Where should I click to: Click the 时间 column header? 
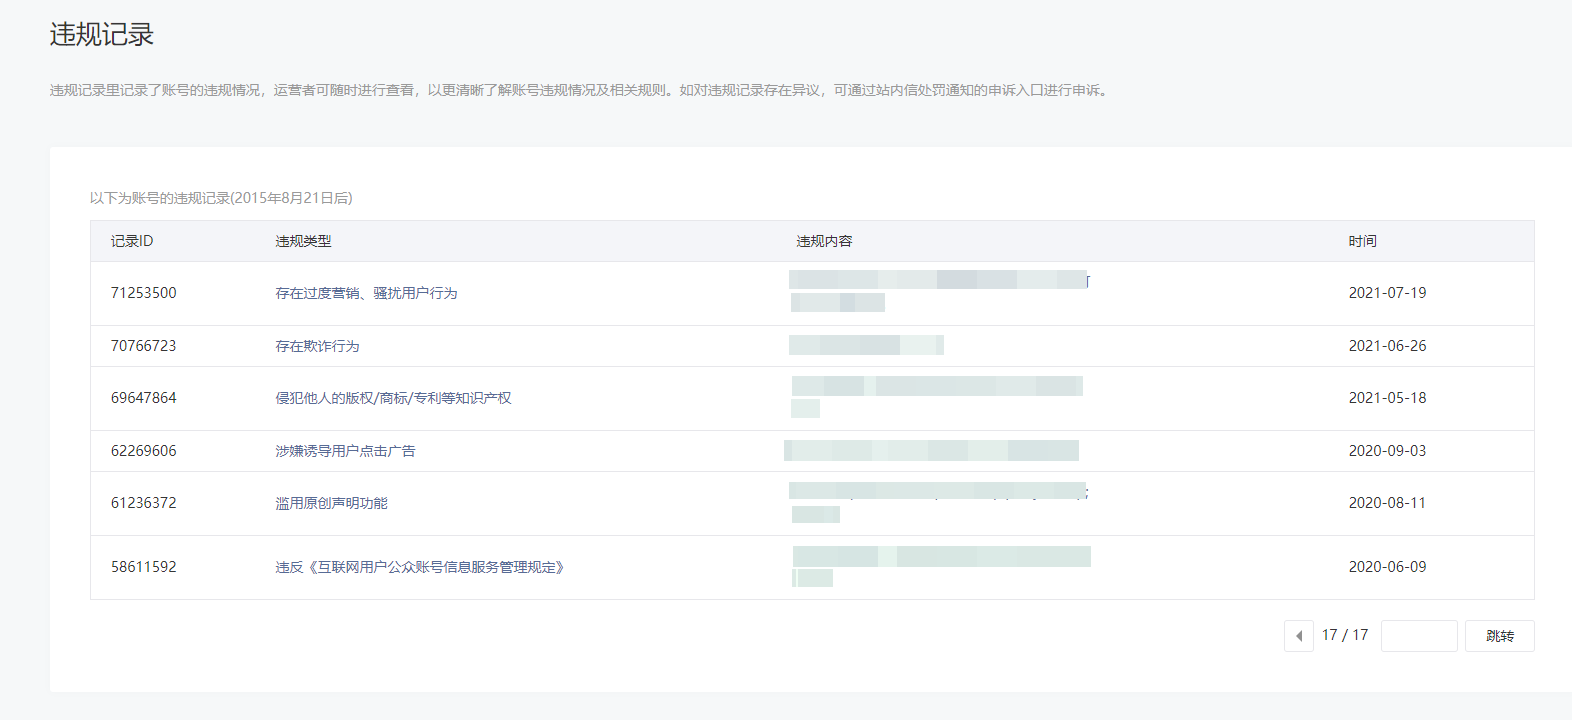(x=1362, y=241)
